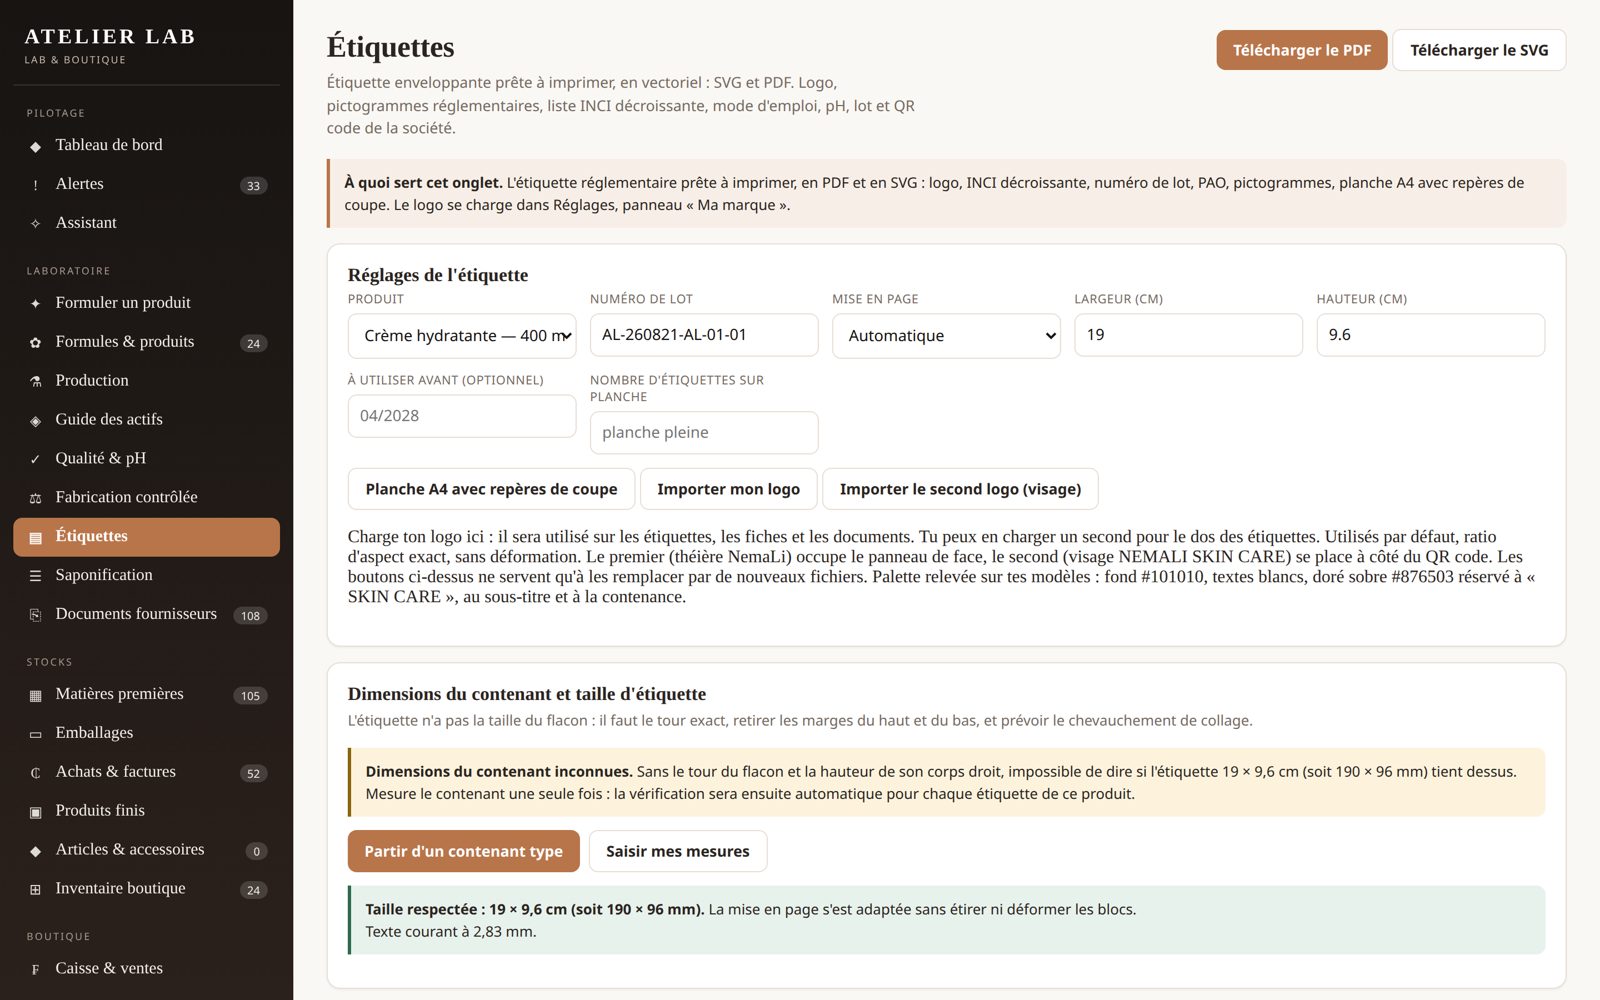1600x1000 pixels.
Task: Click the Formuler un produit star icon
Action: [x=35, y=304]
